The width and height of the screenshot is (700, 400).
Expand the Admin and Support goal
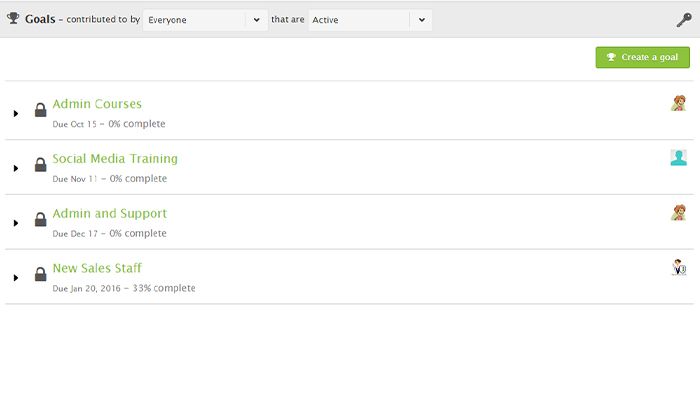16,223
